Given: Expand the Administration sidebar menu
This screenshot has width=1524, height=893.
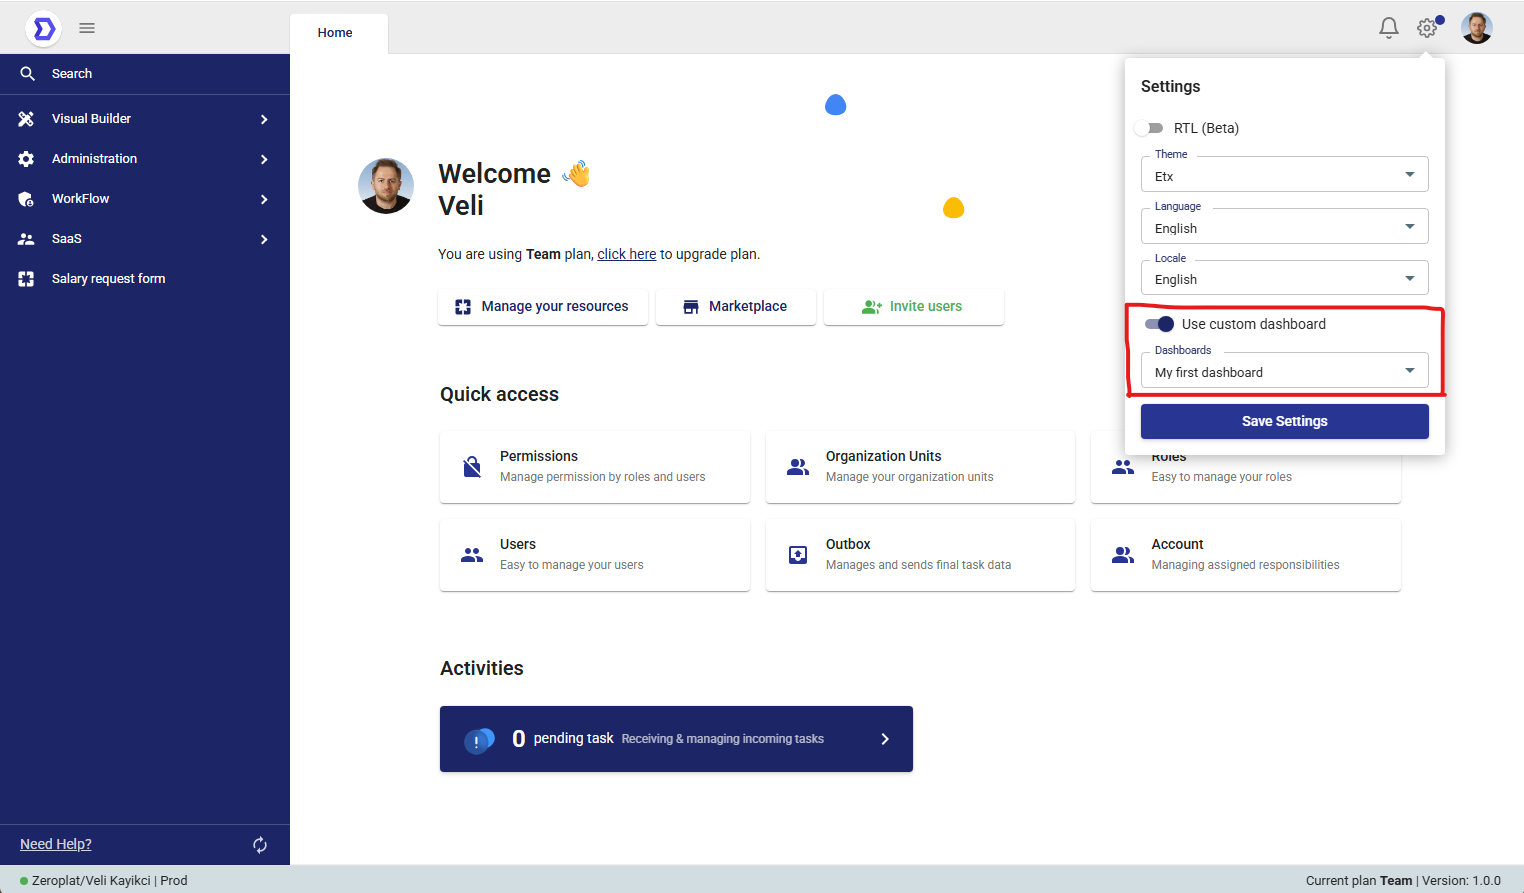Looking at the screenshot, I should (144, 159).
